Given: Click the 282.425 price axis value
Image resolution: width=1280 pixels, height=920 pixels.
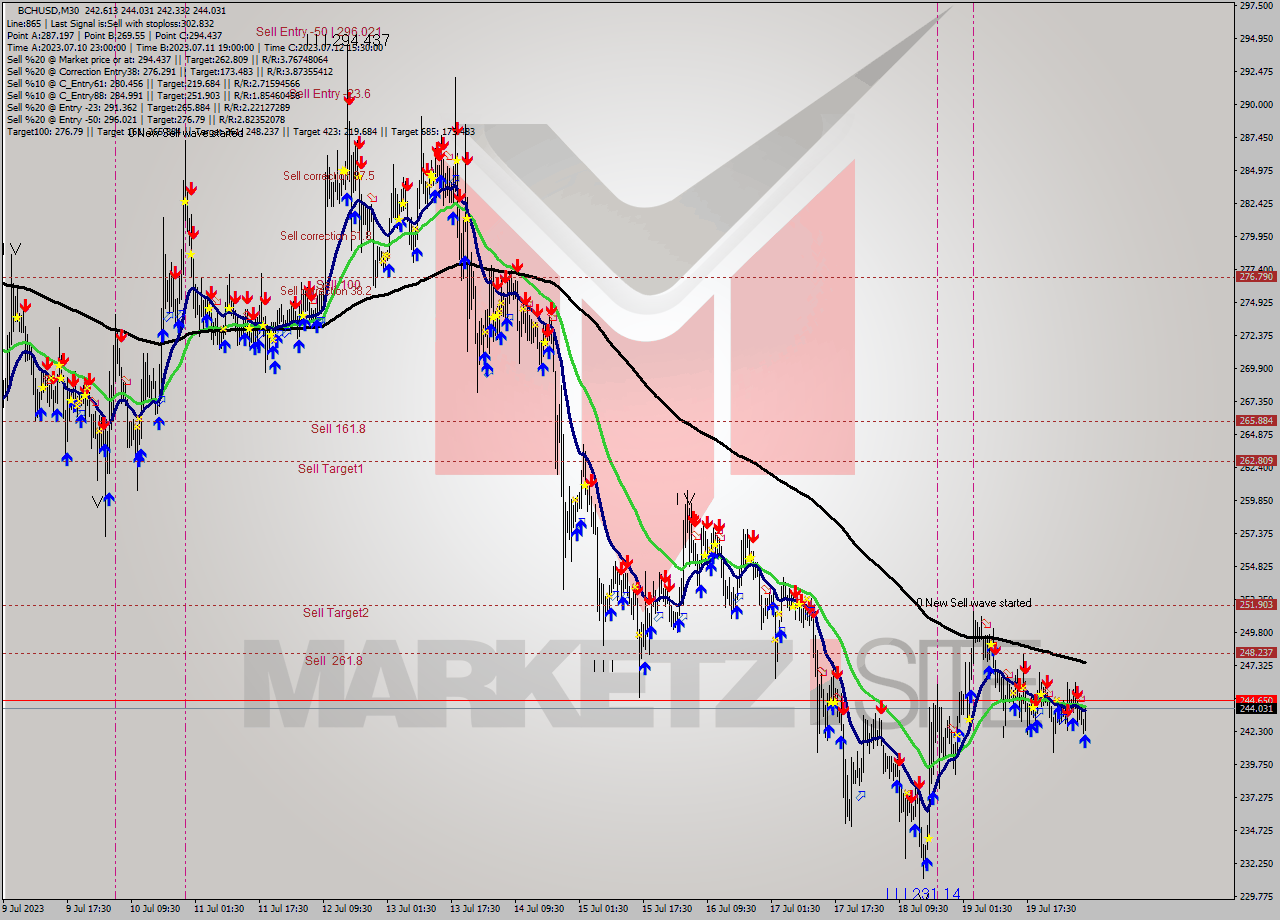Looking at the screenshot, I should (x=1256, y=204).
